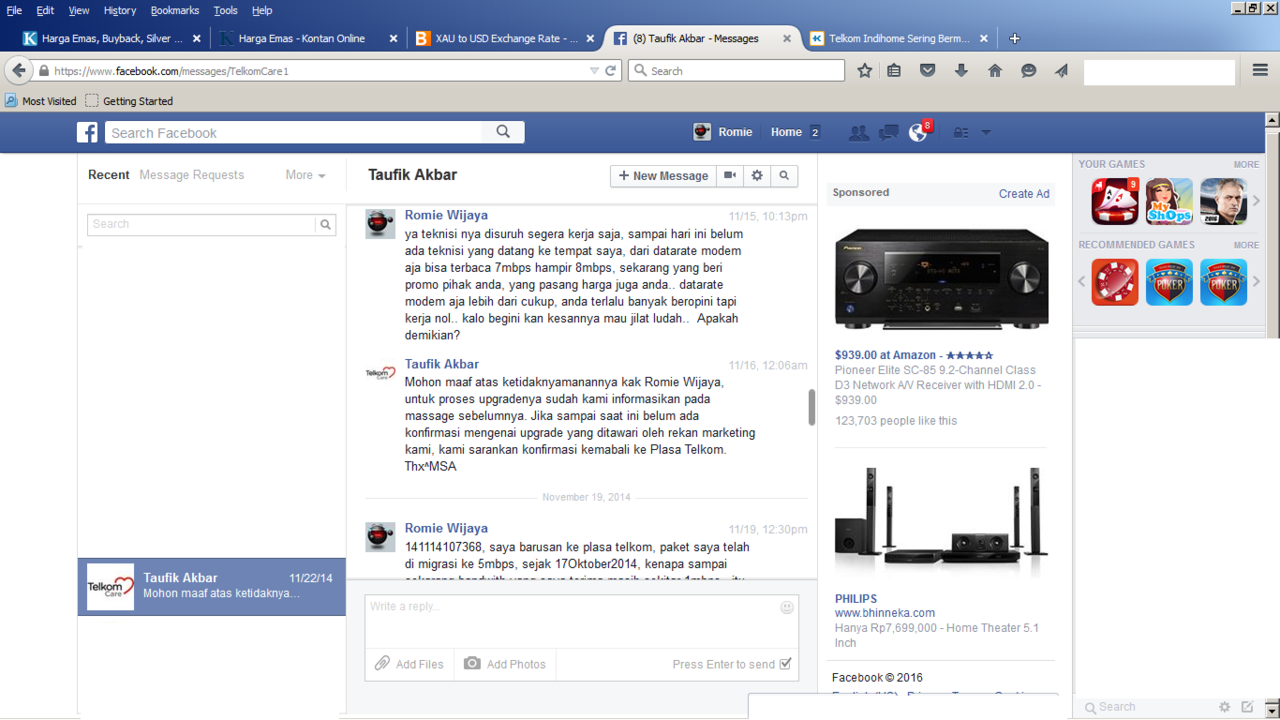Image resolution: width=1280 pixels, height=720 pixels.
Task: Bookmark this page with the star
Action: point(865,71)
